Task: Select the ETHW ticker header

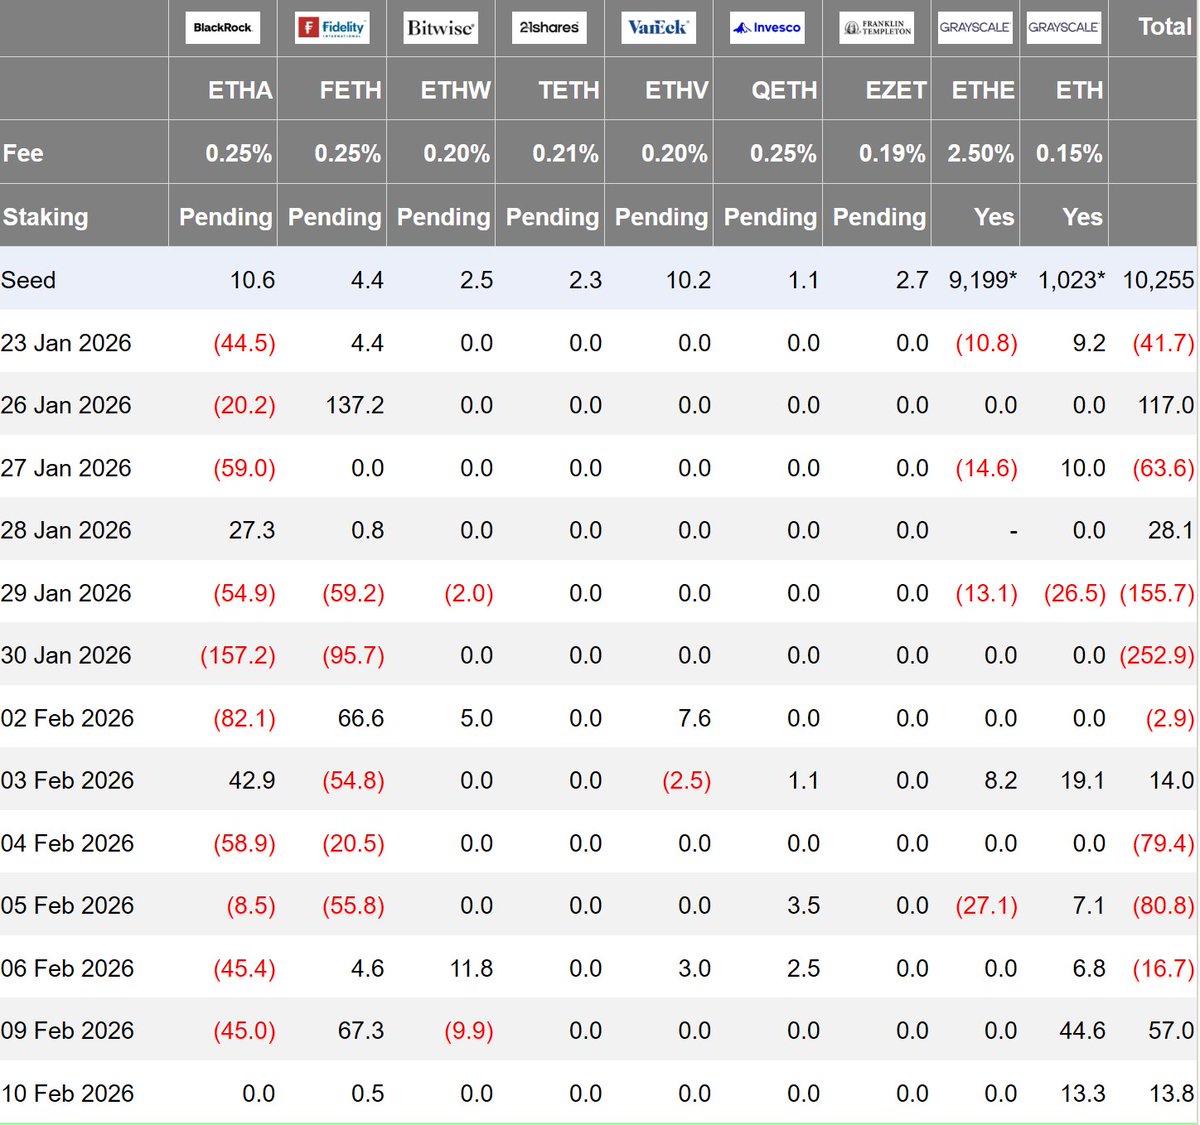Action: pos(455,91)
